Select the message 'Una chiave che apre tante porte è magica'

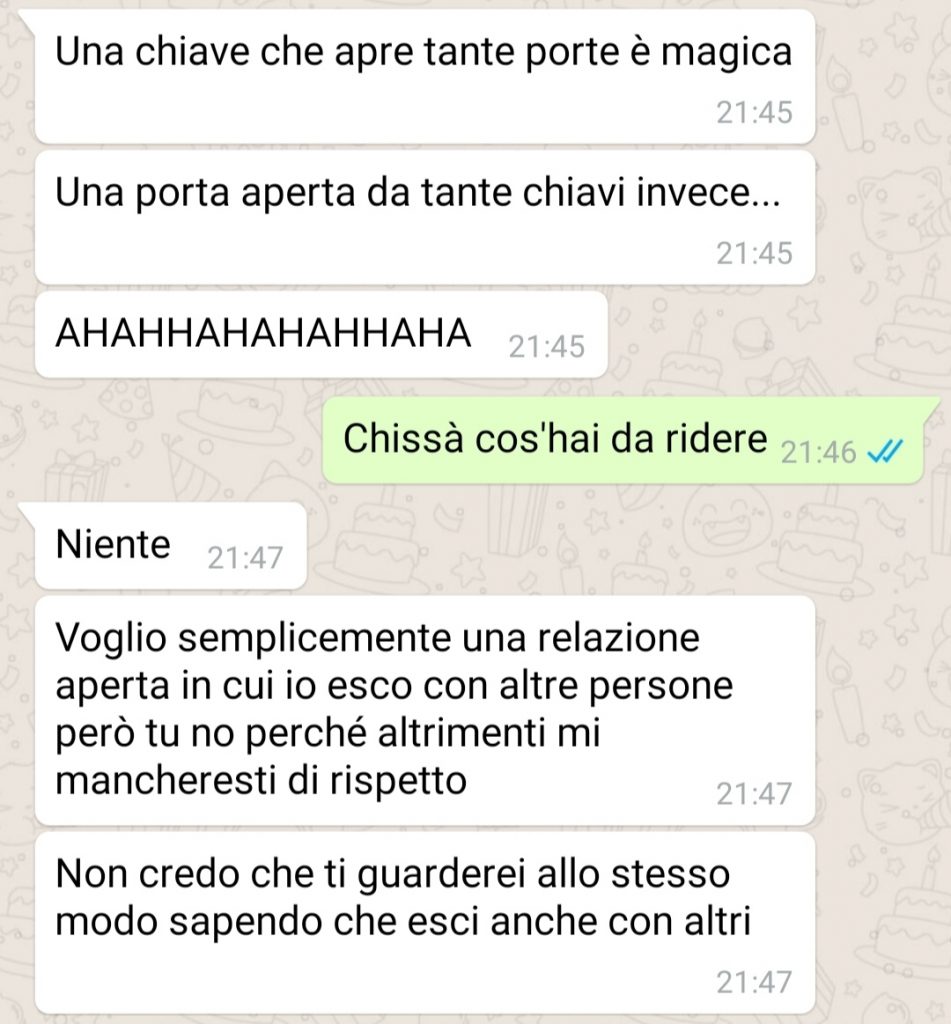pyautogui.click(x=425, y=76)
